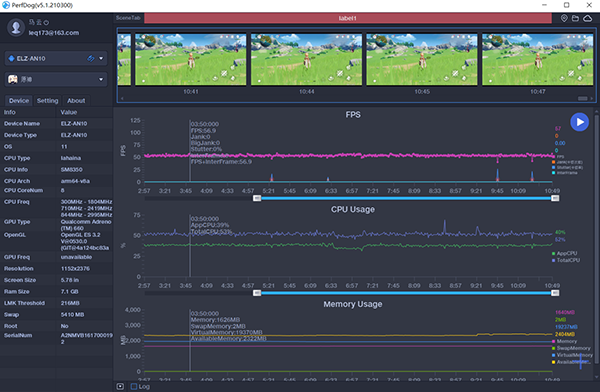
Task: Toggle Stutter series in FPS legend
Action: pos(567,167)
